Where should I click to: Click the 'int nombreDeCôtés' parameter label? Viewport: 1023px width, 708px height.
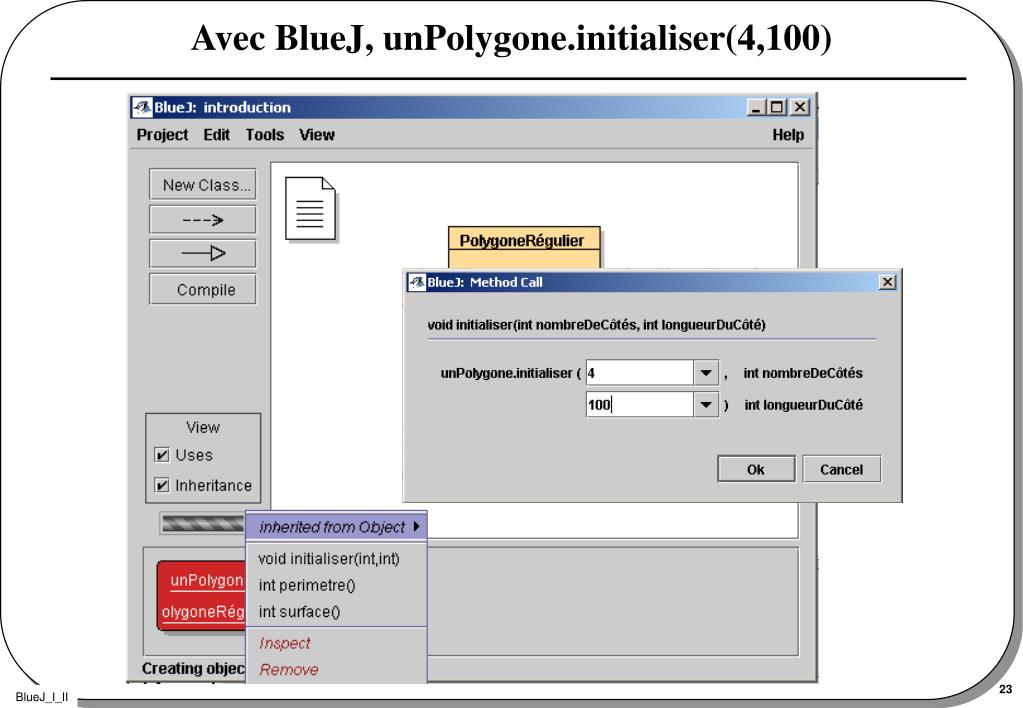coord(803,373)
